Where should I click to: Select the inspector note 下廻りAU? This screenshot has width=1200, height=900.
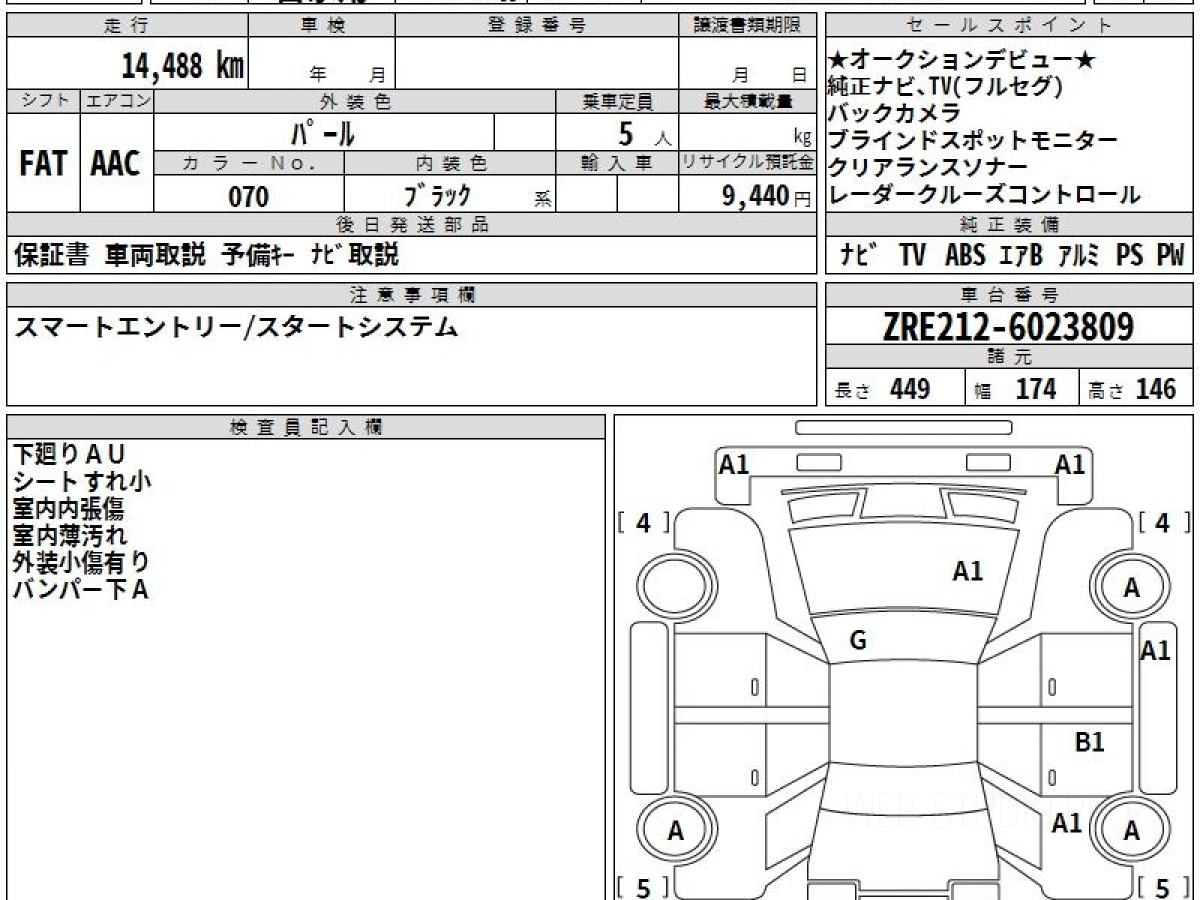(70, 455)
